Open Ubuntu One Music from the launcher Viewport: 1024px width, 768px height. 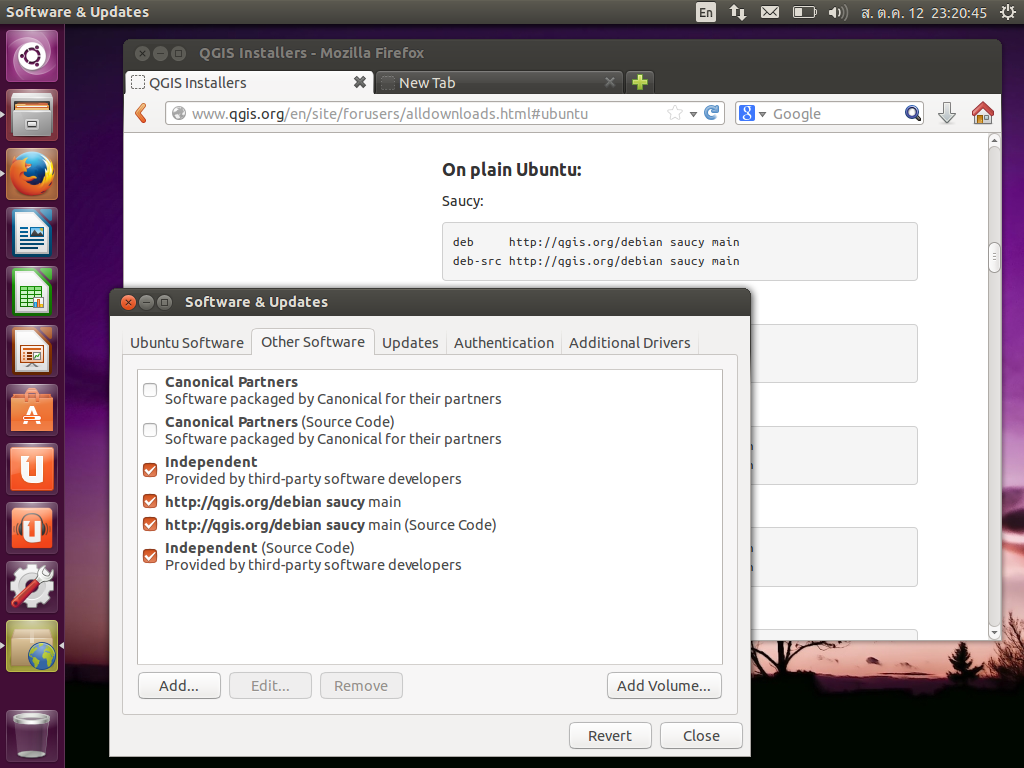click(32, 528)
